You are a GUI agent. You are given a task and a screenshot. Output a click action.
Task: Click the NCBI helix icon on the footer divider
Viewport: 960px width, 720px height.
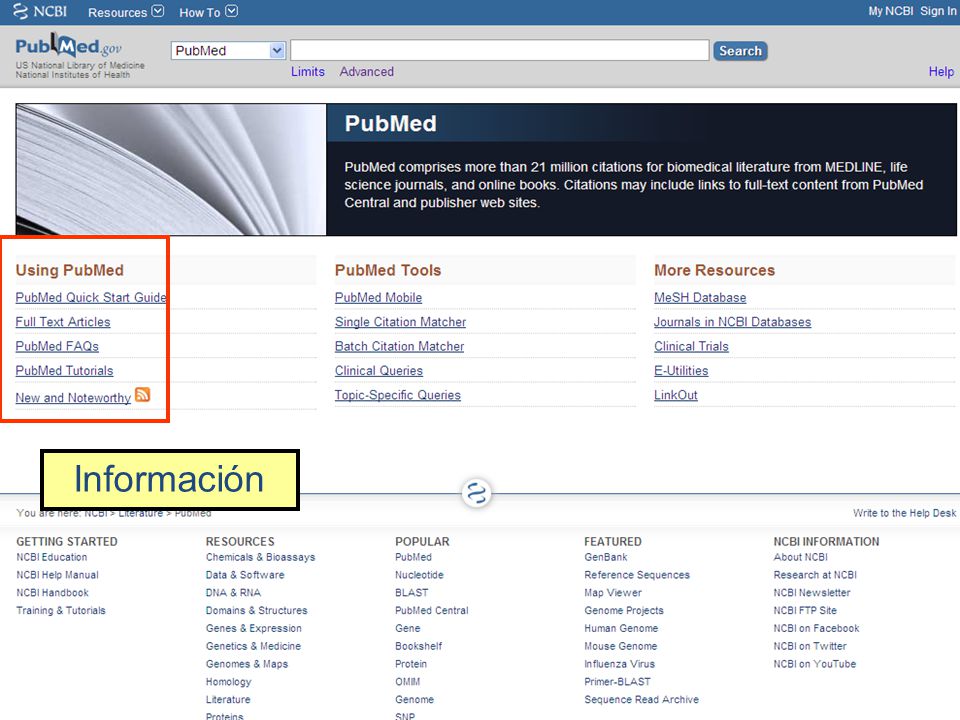pos(476,493)
